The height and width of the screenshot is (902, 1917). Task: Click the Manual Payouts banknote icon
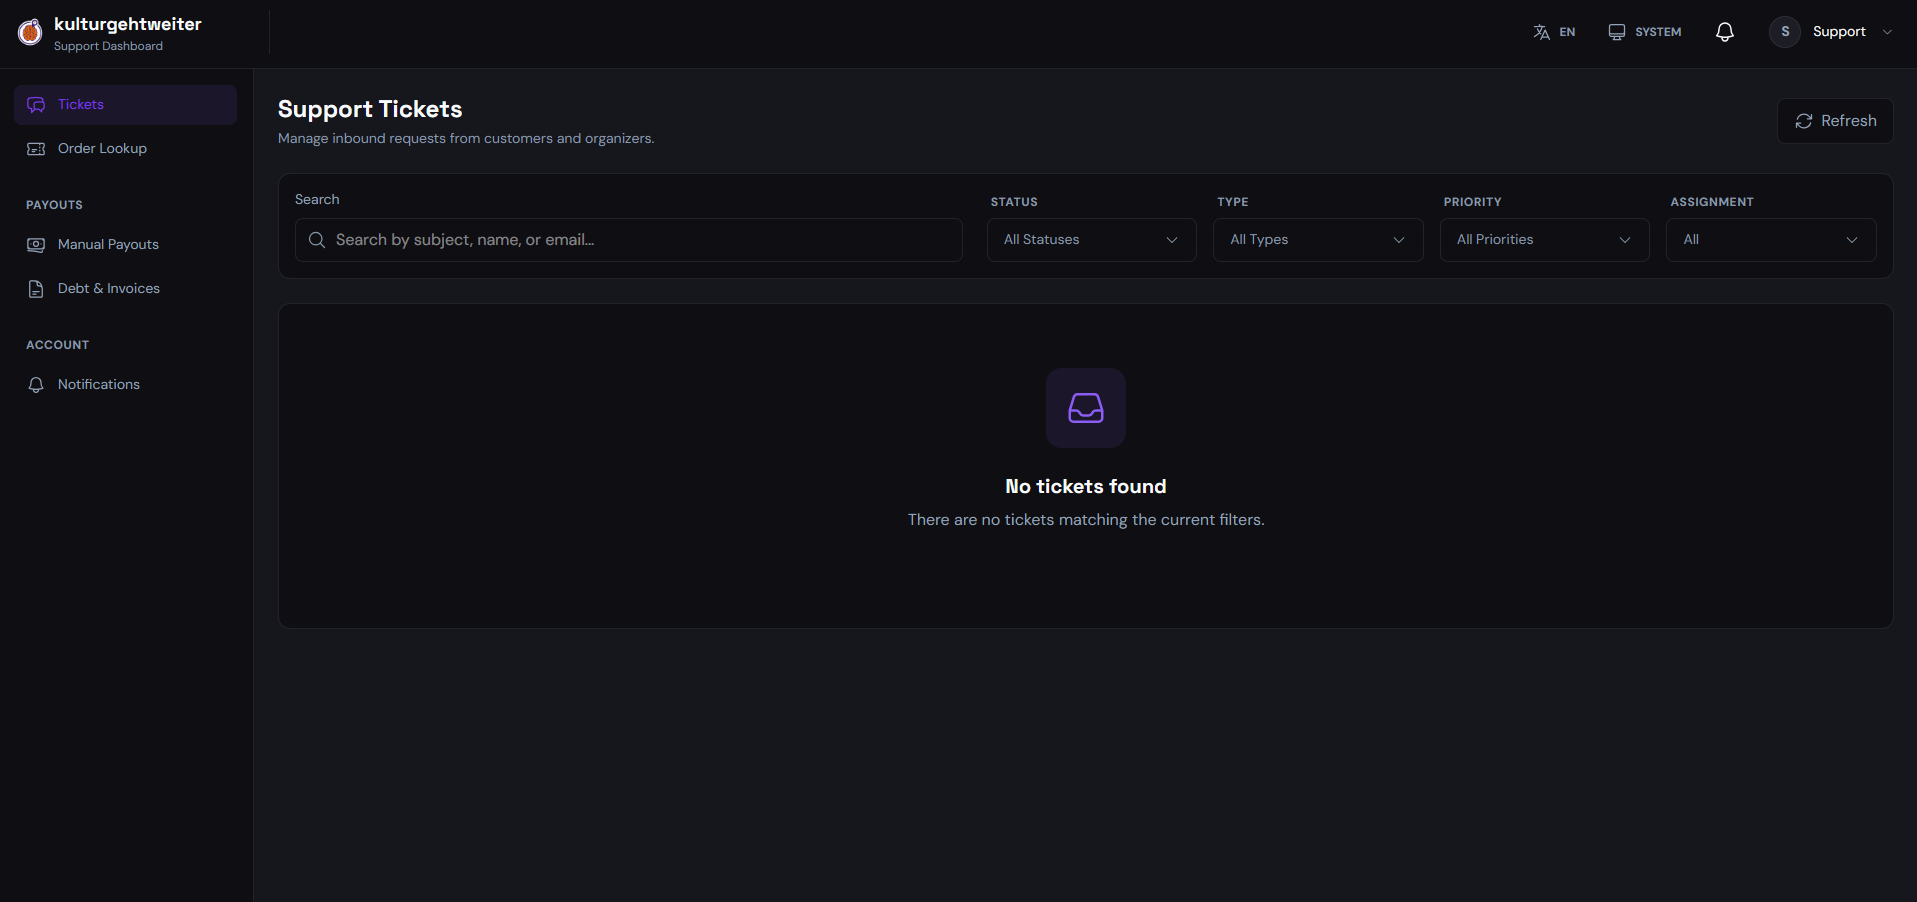click(36, 245)
